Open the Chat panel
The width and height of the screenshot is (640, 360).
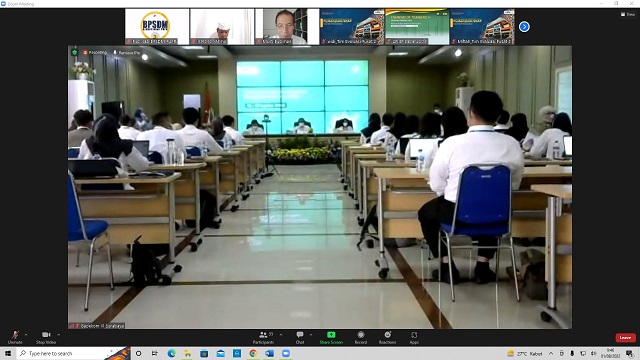300,337
